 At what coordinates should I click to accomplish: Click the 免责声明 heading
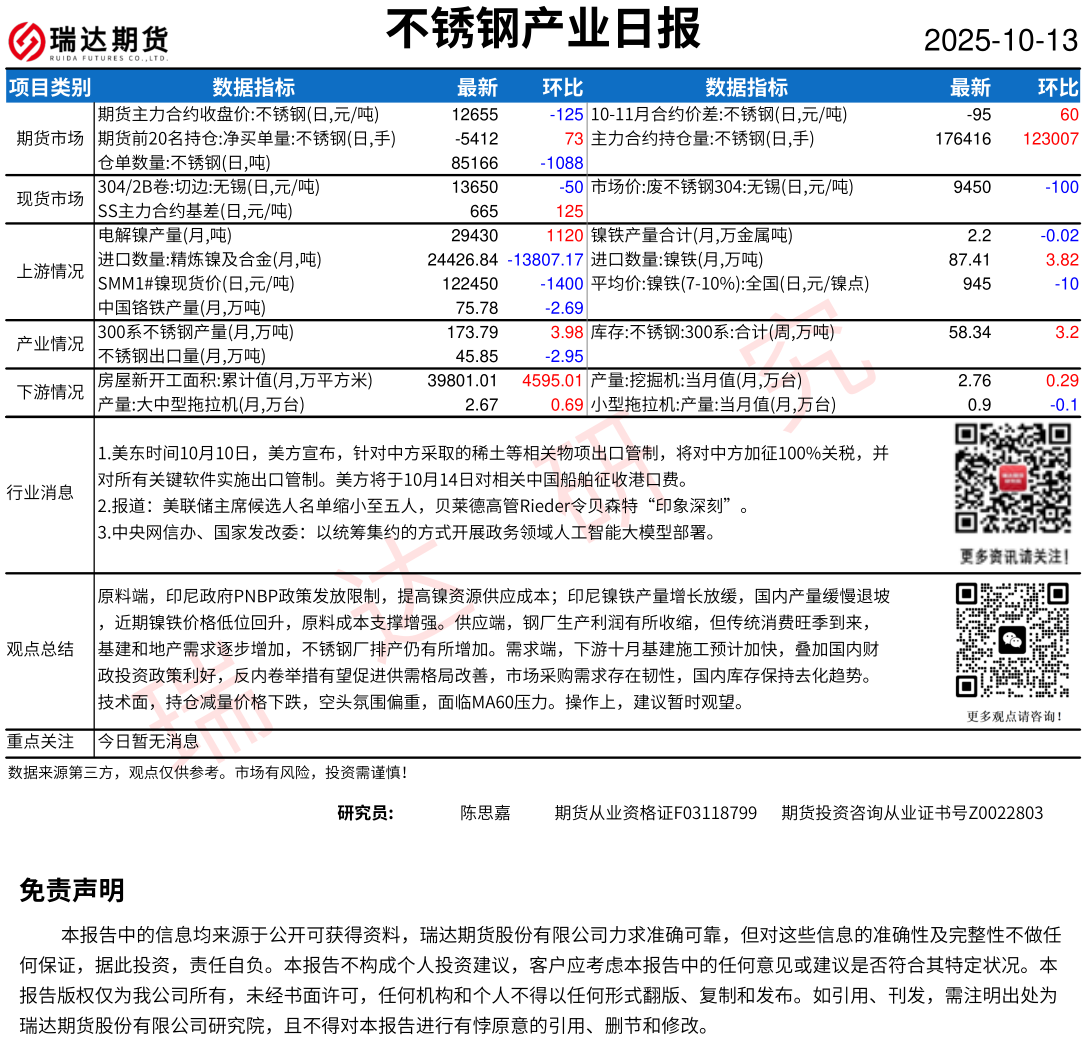coord(72,890)
